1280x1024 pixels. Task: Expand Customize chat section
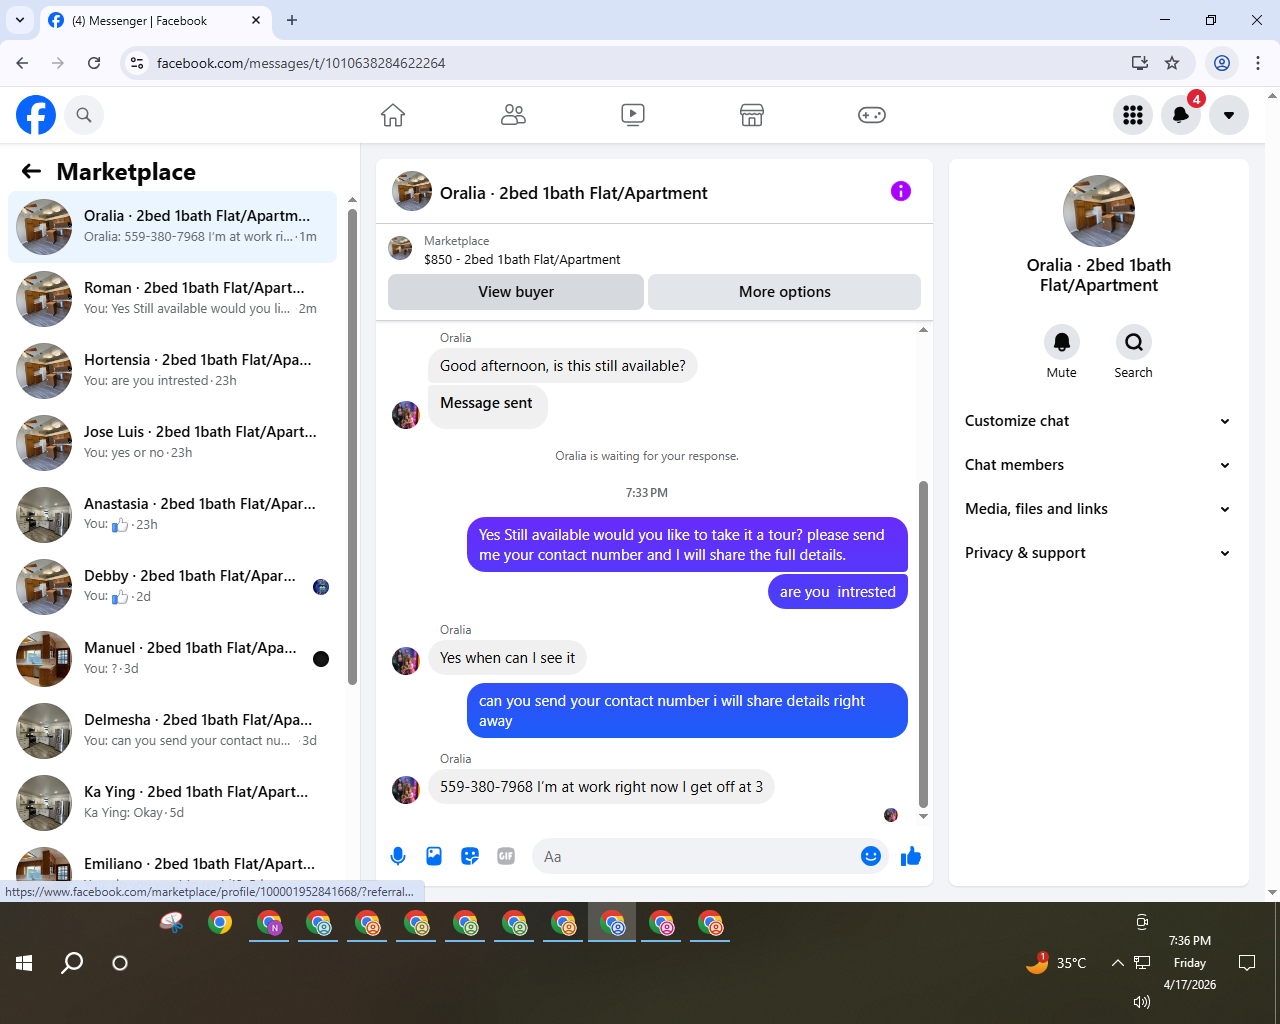click(1098, 421)
